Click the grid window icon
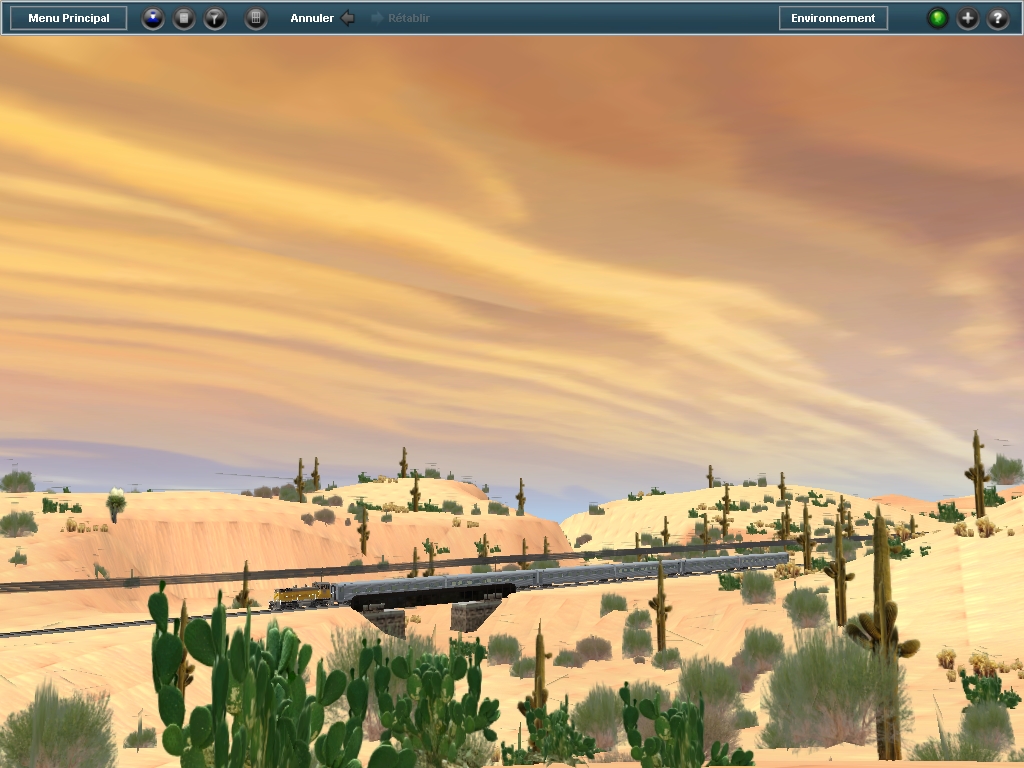 pos(256,18)
